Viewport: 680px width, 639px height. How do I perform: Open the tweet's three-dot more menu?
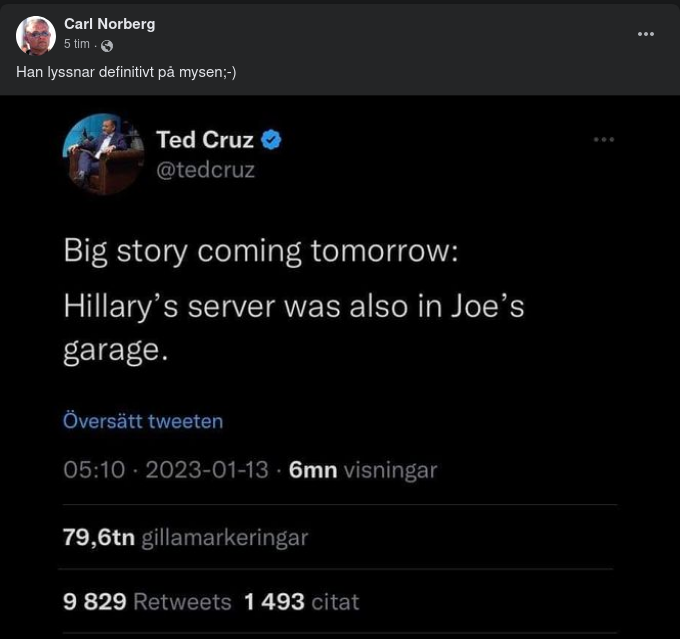[x=604, y=140]
